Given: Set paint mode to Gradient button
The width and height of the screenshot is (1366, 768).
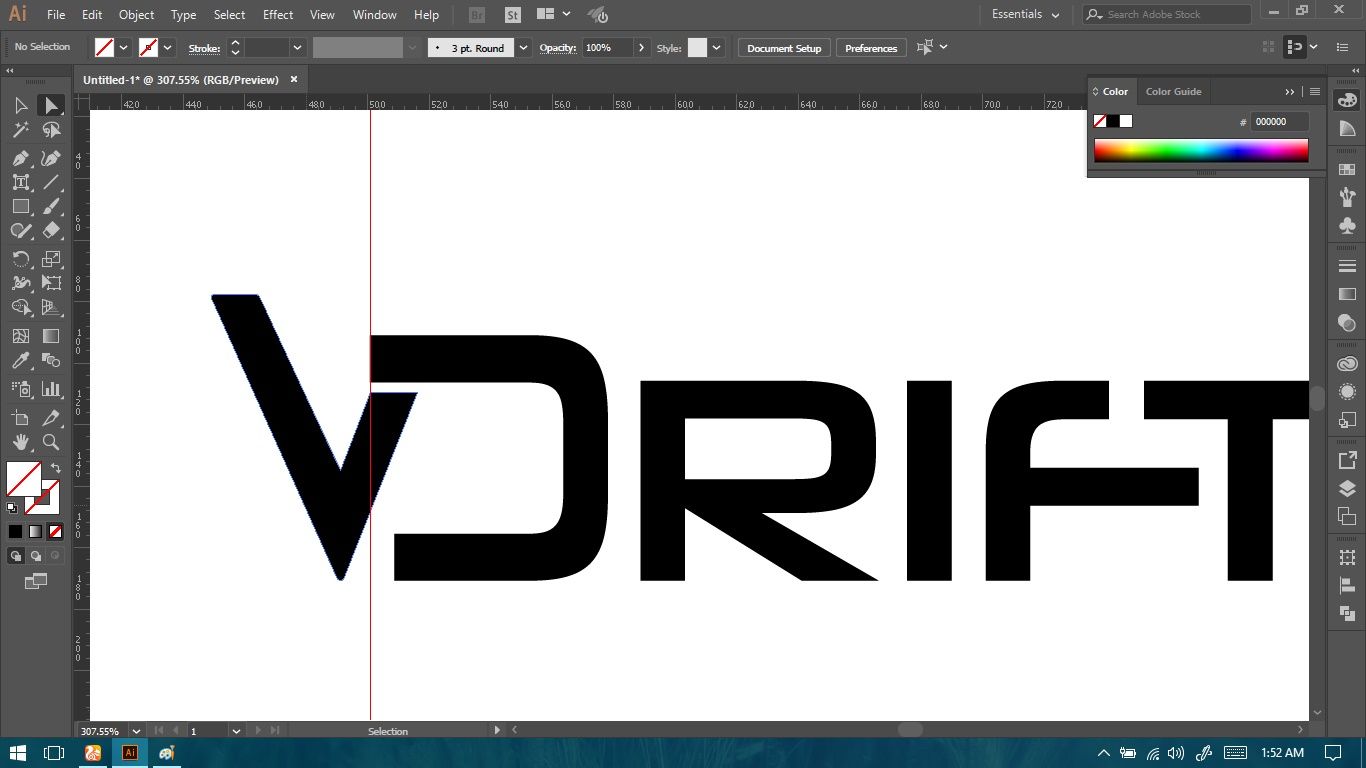Looking at the screenshot, I should [x=35, y=531].
